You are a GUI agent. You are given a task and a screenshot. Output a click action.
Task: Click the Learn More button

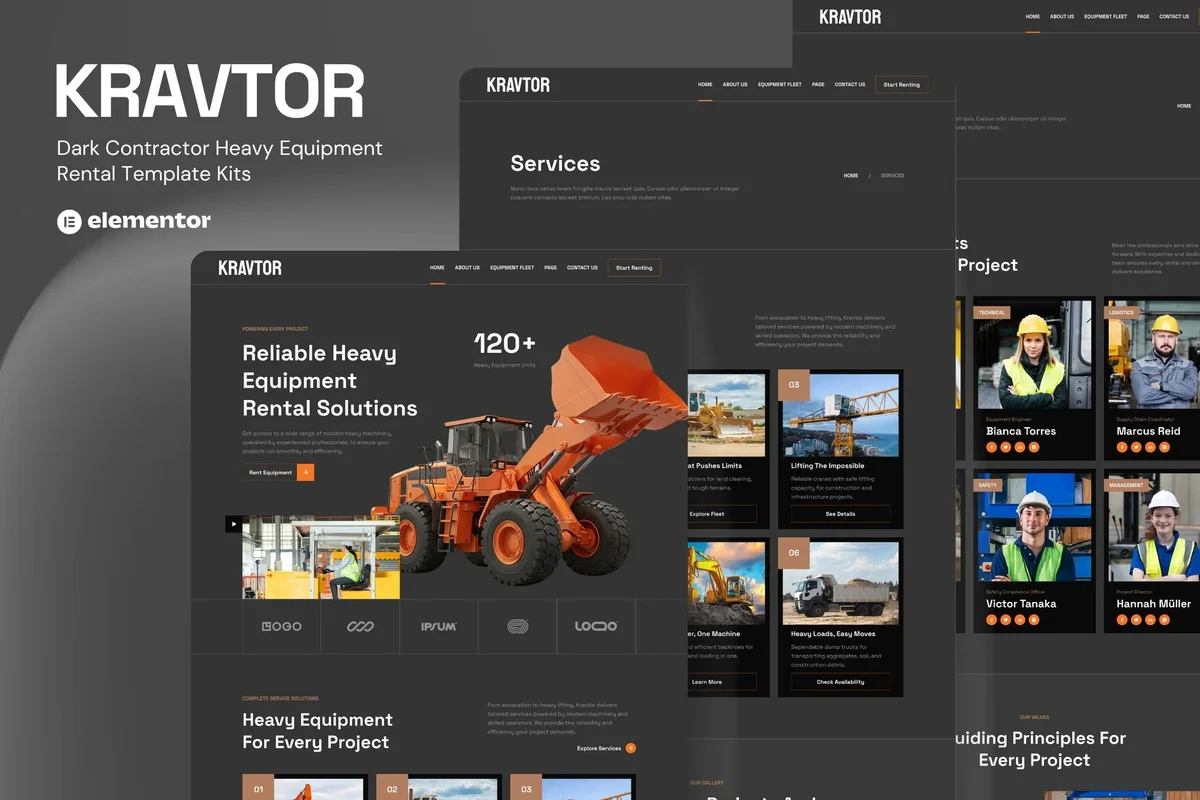pyautogui.click(x=721, y=682)
